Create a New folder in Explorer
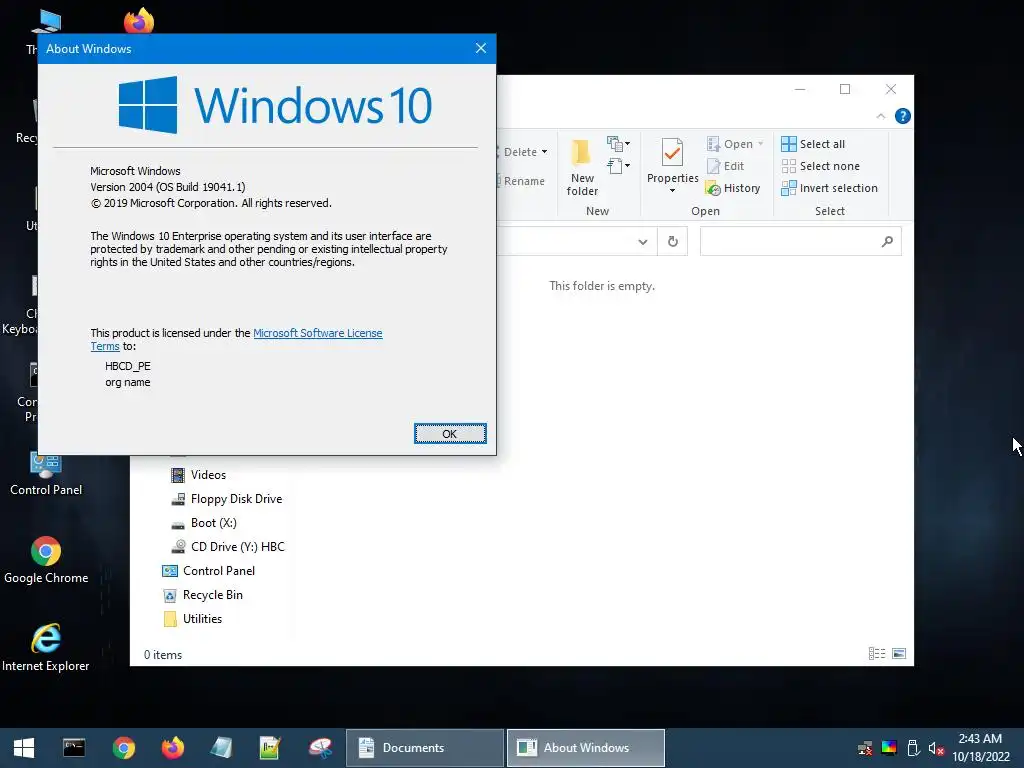 click(x=582, y=167)
